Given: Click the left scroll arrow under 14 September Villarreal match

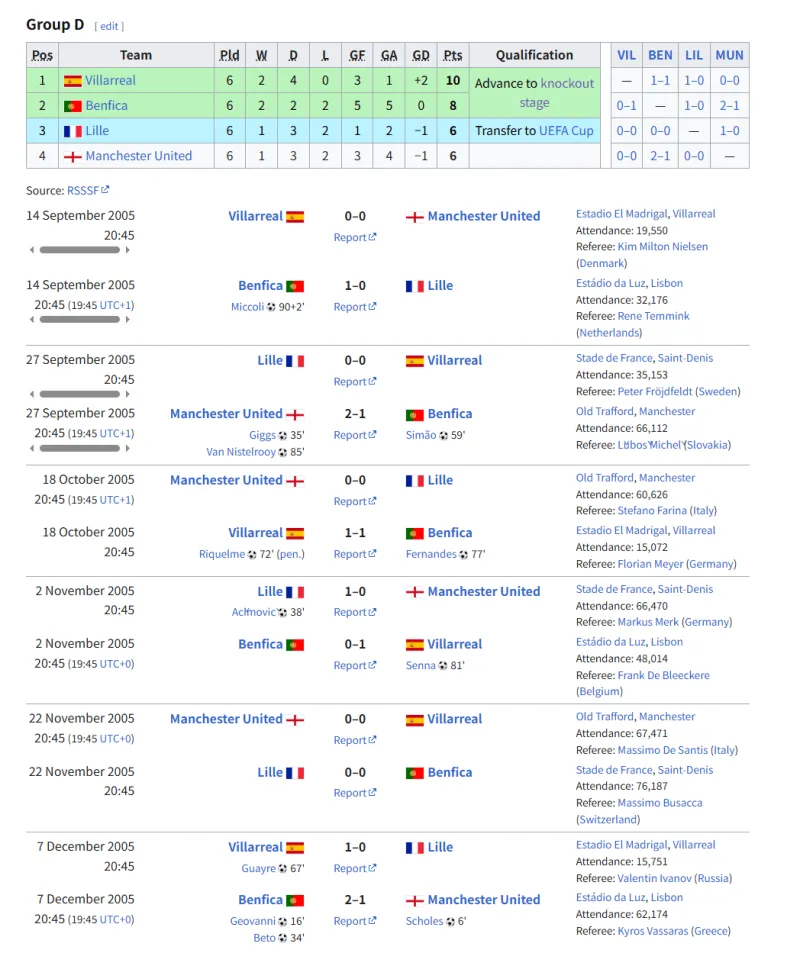Looking at the screenshot, I should click(32, 250).
